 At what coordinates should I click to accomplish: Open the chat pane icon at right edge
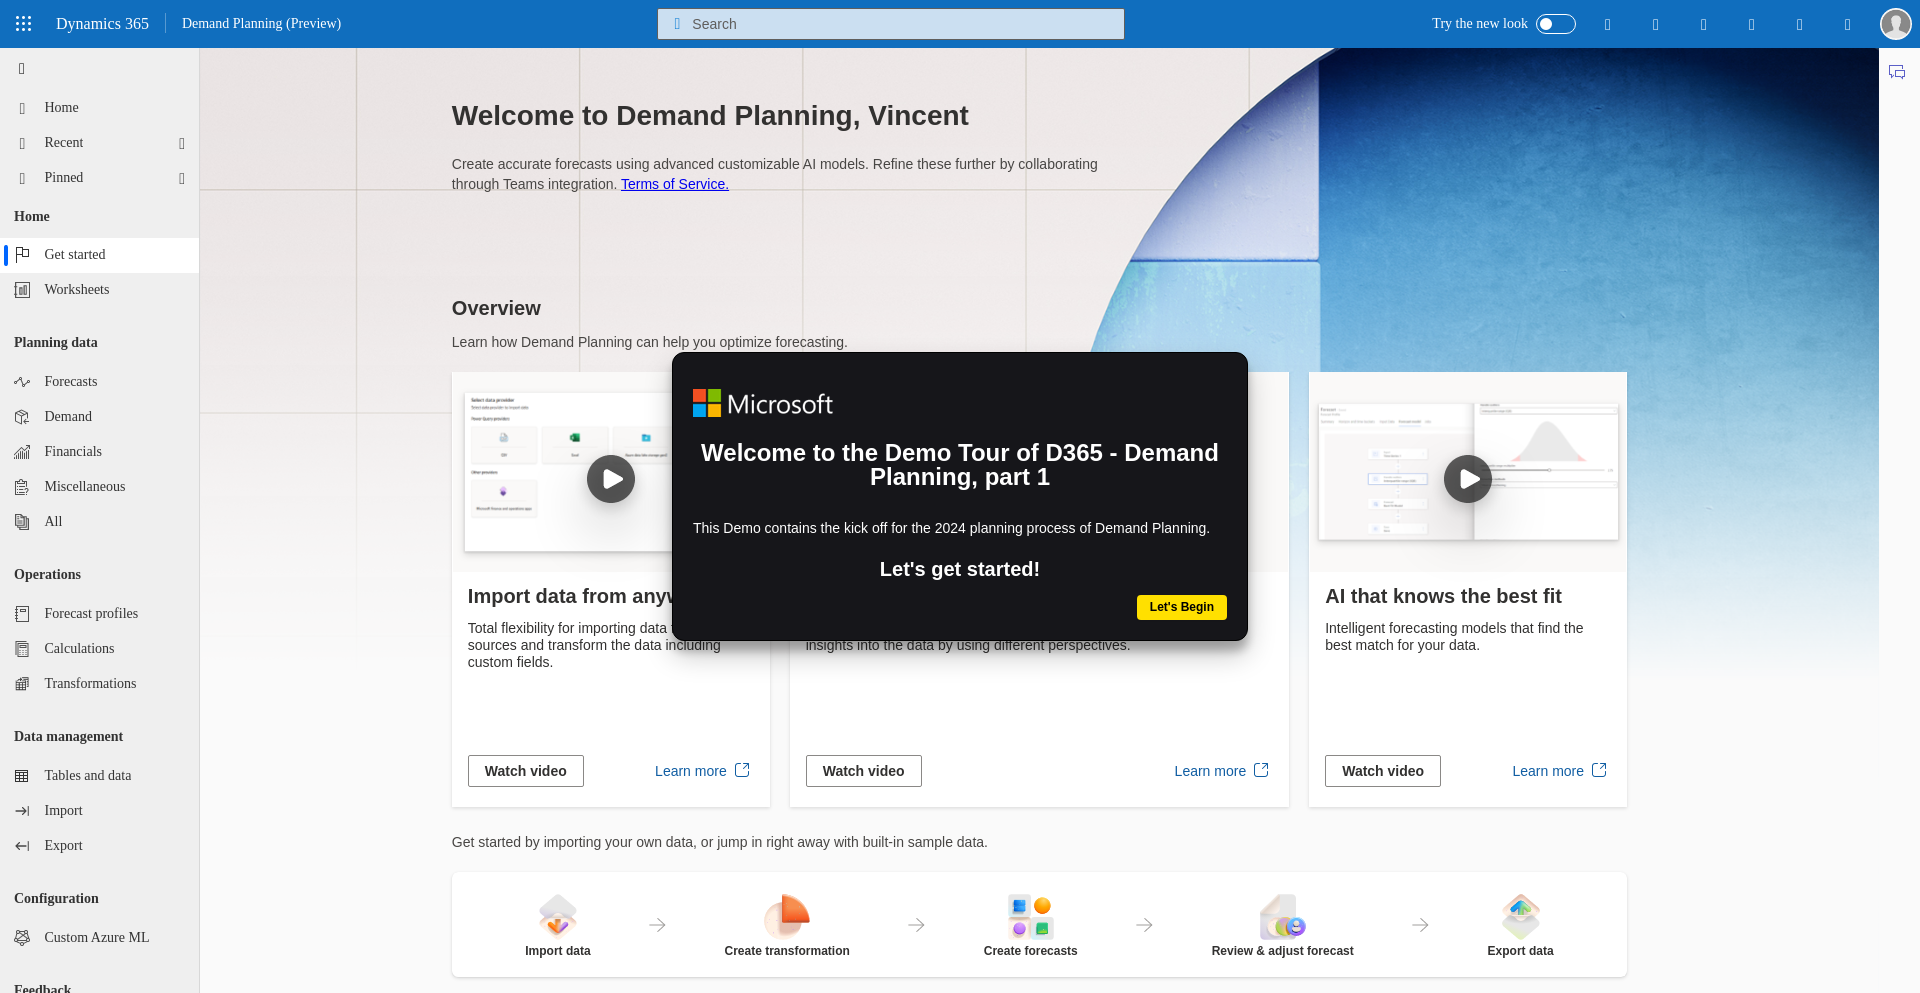(x=1897, y=72)
